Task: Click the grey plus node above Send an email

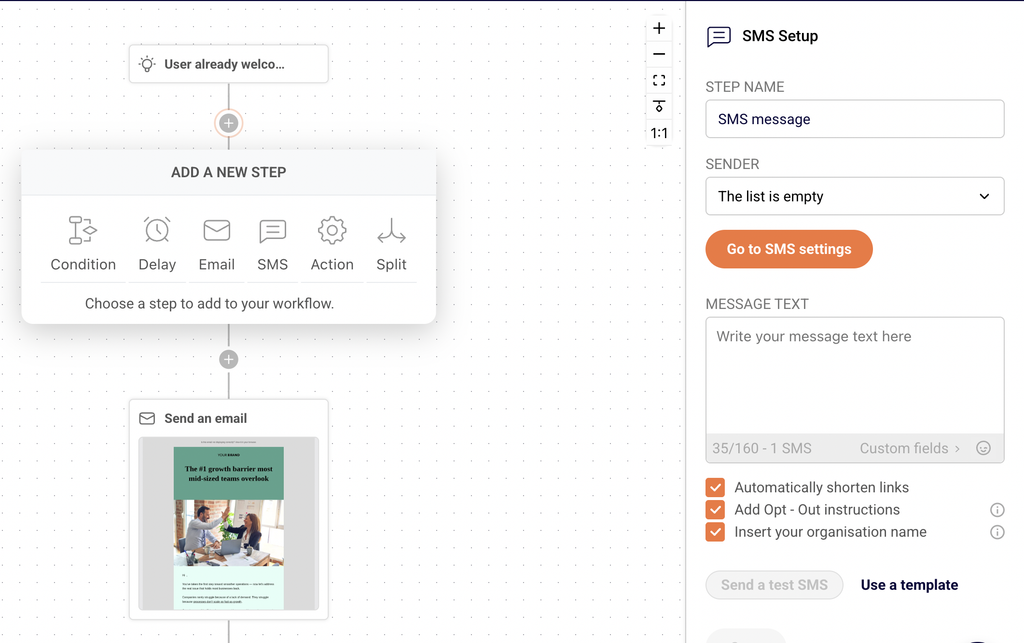Action: point(229,359)
